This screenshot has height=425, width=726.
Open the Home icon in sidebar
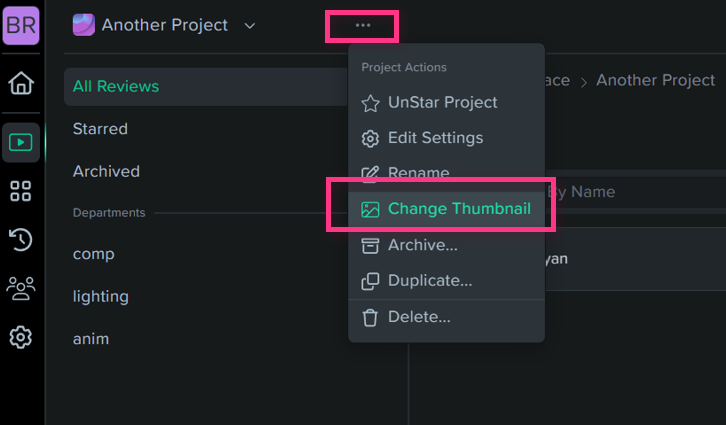(x=21, y=83)
